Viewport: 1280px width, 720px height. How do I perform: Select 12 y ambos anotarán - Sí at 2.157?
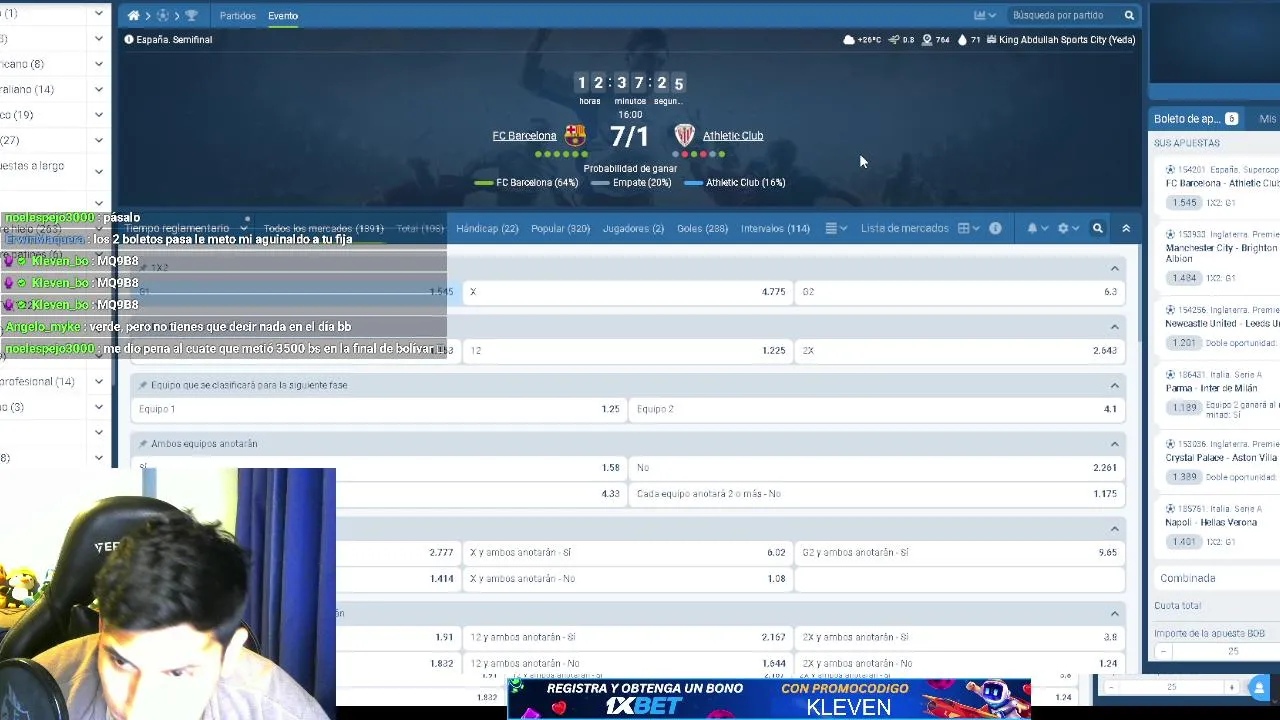pos(628,638)
